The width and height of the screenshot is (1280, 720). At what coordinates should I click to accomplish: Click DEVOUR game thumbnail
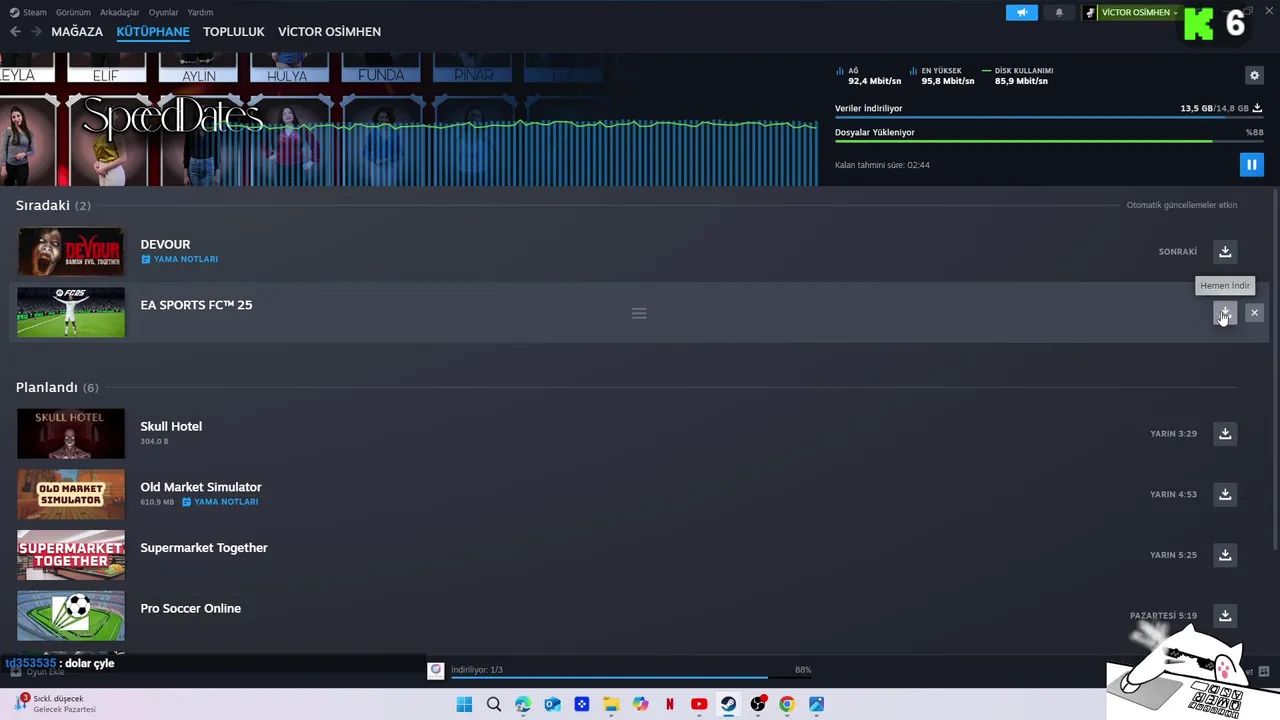click(x=71, y=251)
